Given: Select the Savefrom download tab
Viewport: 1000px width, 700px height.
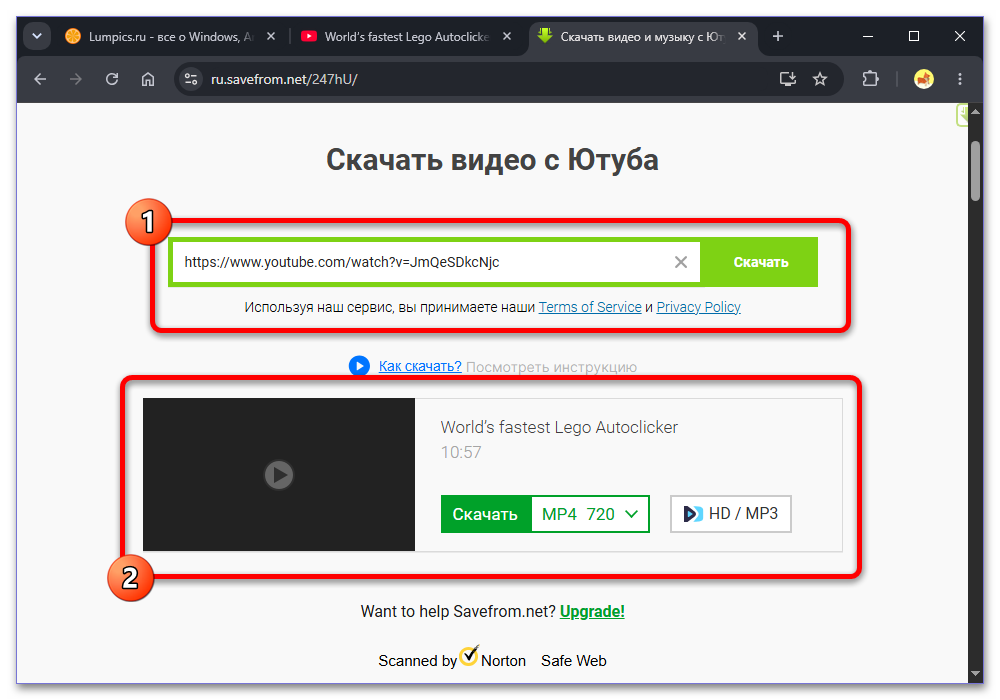Looking at the screenshot, I should [x=642, y=36].
